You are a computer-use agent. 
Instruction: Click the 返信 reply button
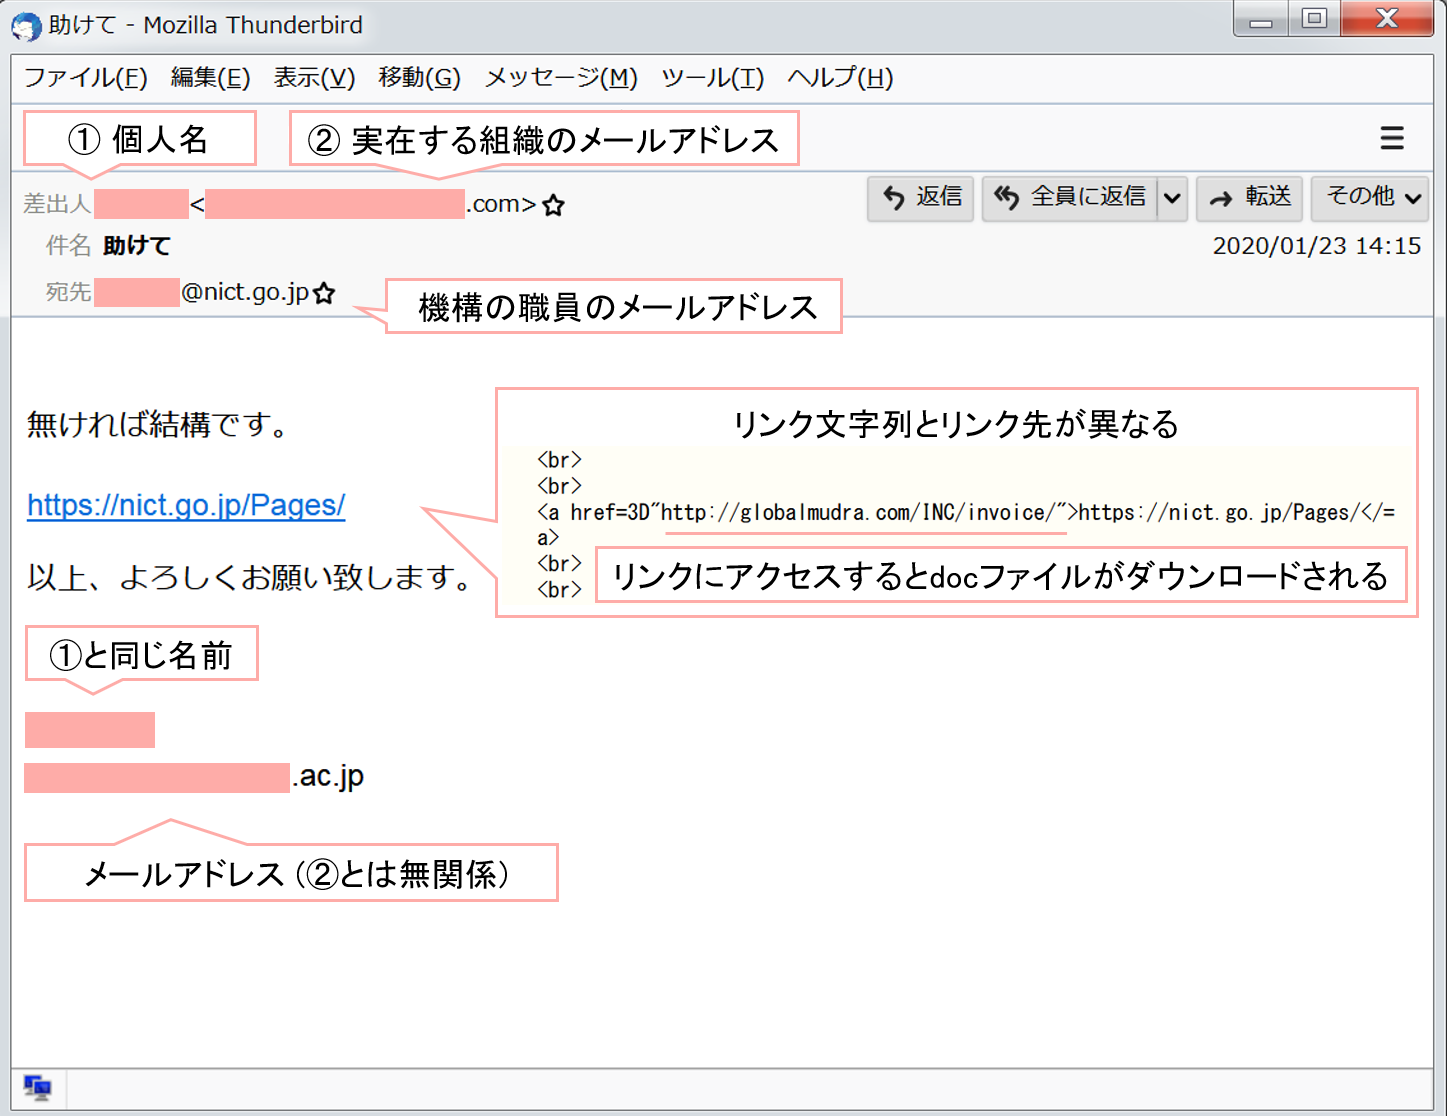(921, 198)
